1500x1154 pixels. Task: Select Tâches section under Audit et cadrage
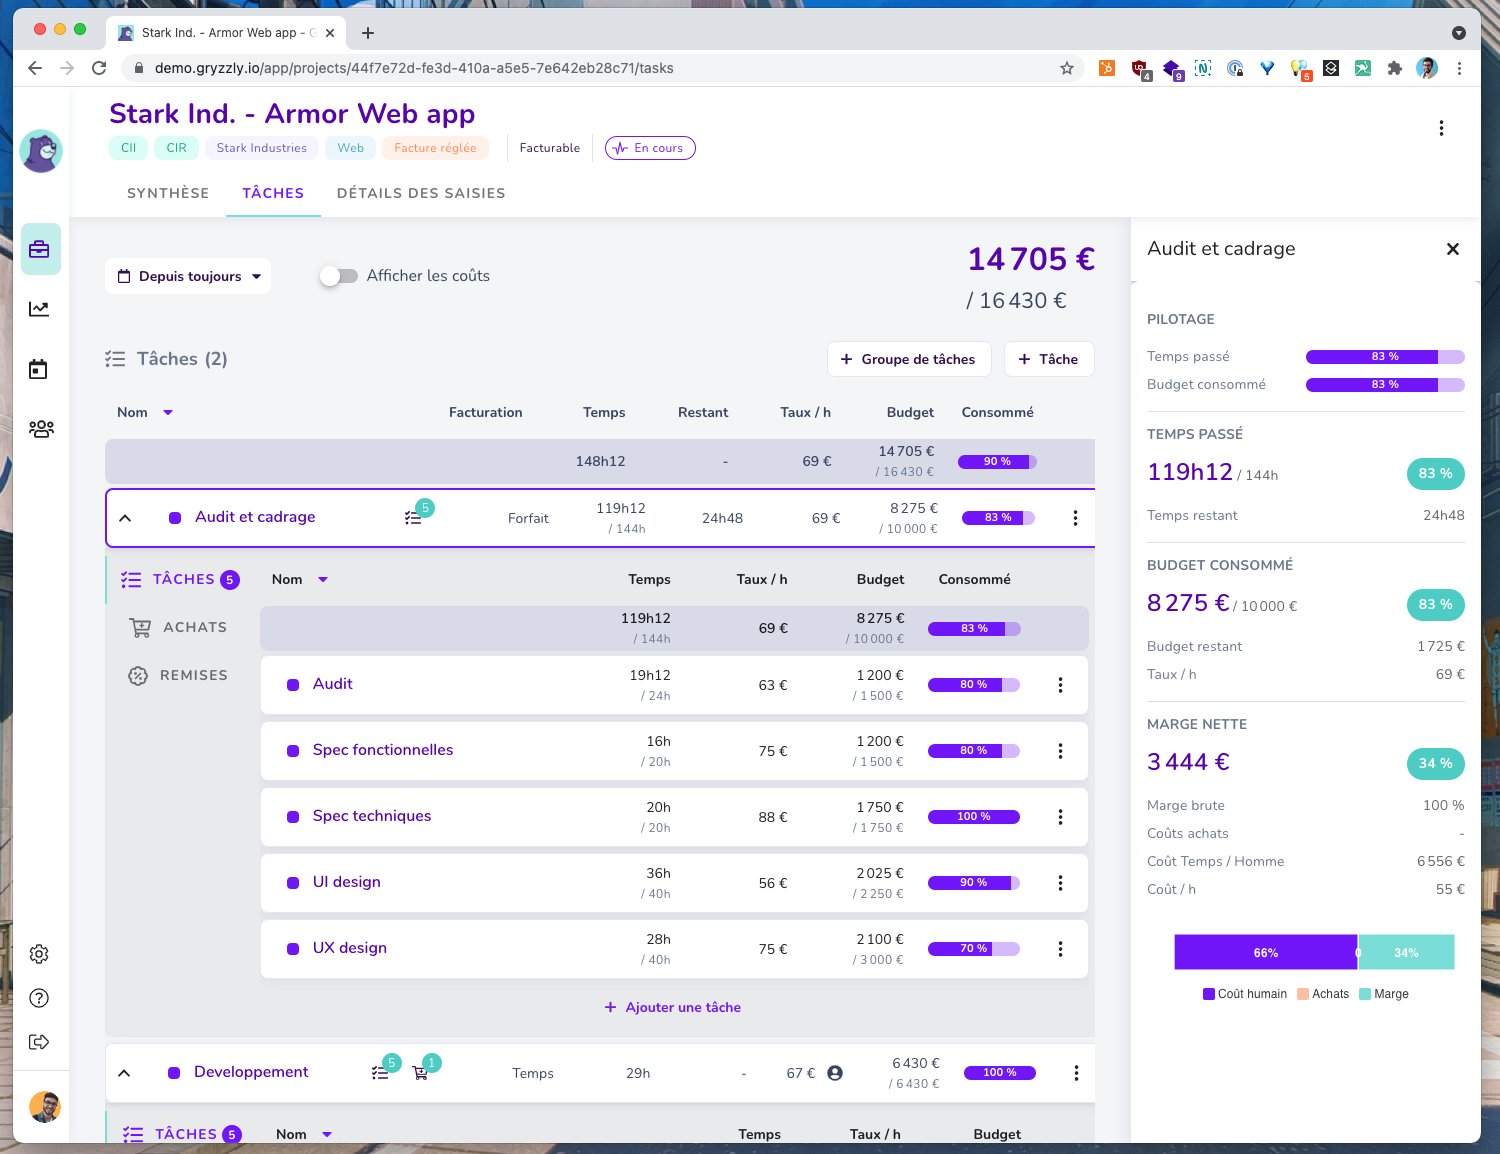181,579
